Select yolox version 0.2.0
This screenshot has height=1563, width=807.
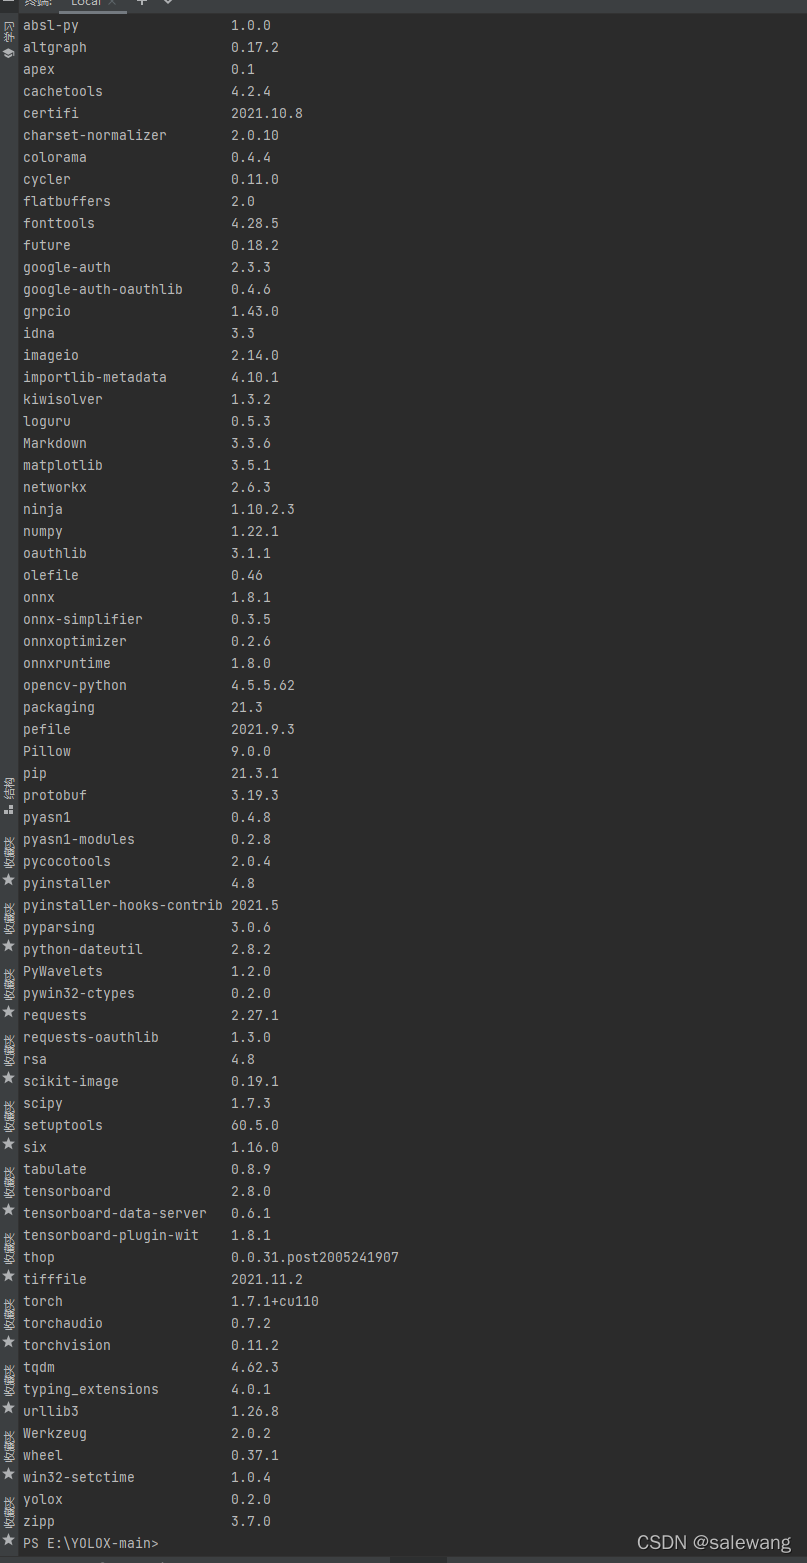(x=251, y=1499)
